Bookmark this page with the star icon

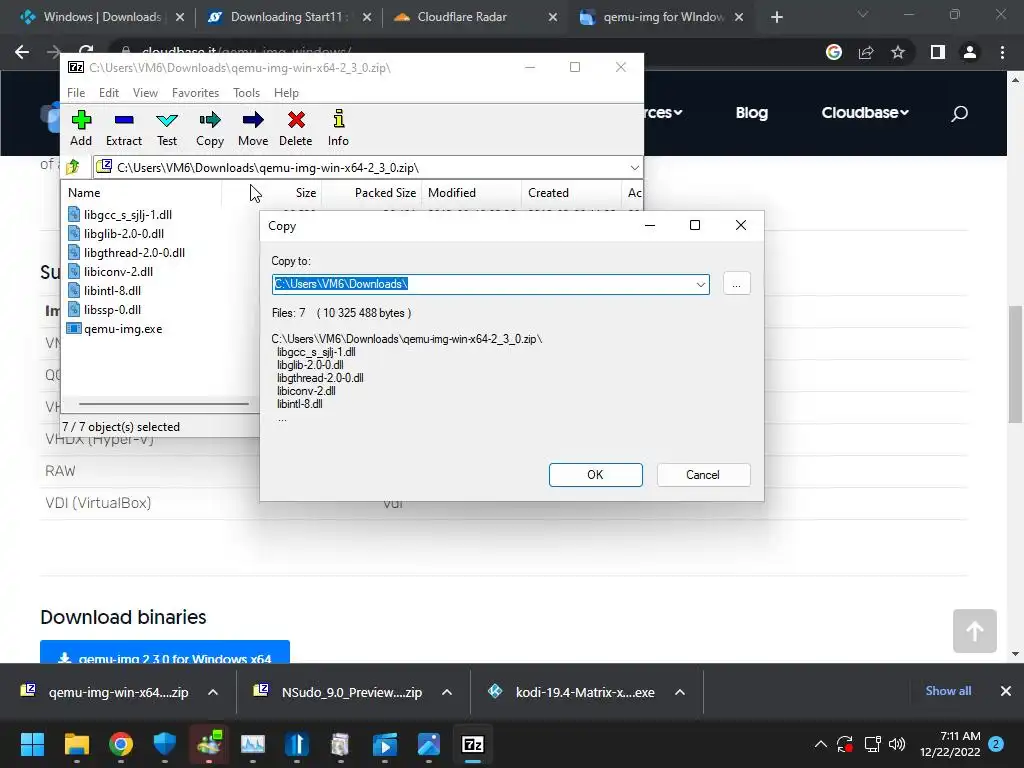click(898, 52)
